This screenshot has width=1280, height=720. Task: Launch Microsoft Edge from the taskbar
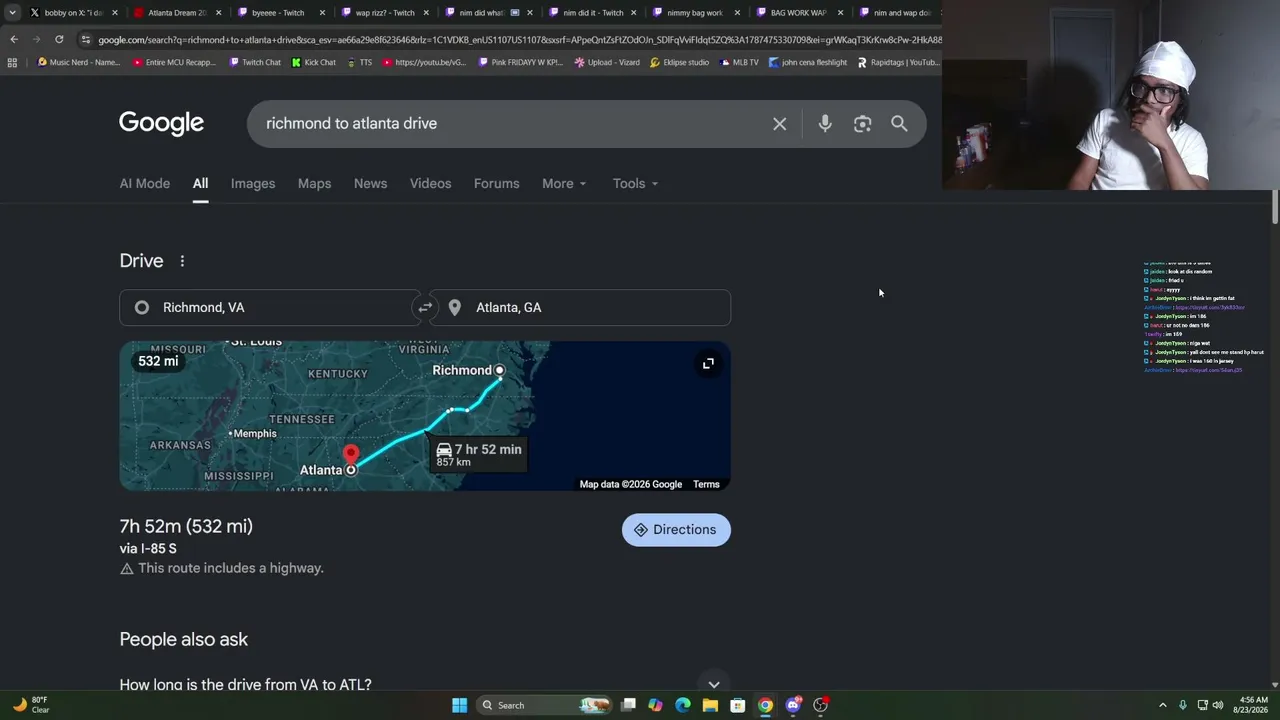(x=683, y=705)
